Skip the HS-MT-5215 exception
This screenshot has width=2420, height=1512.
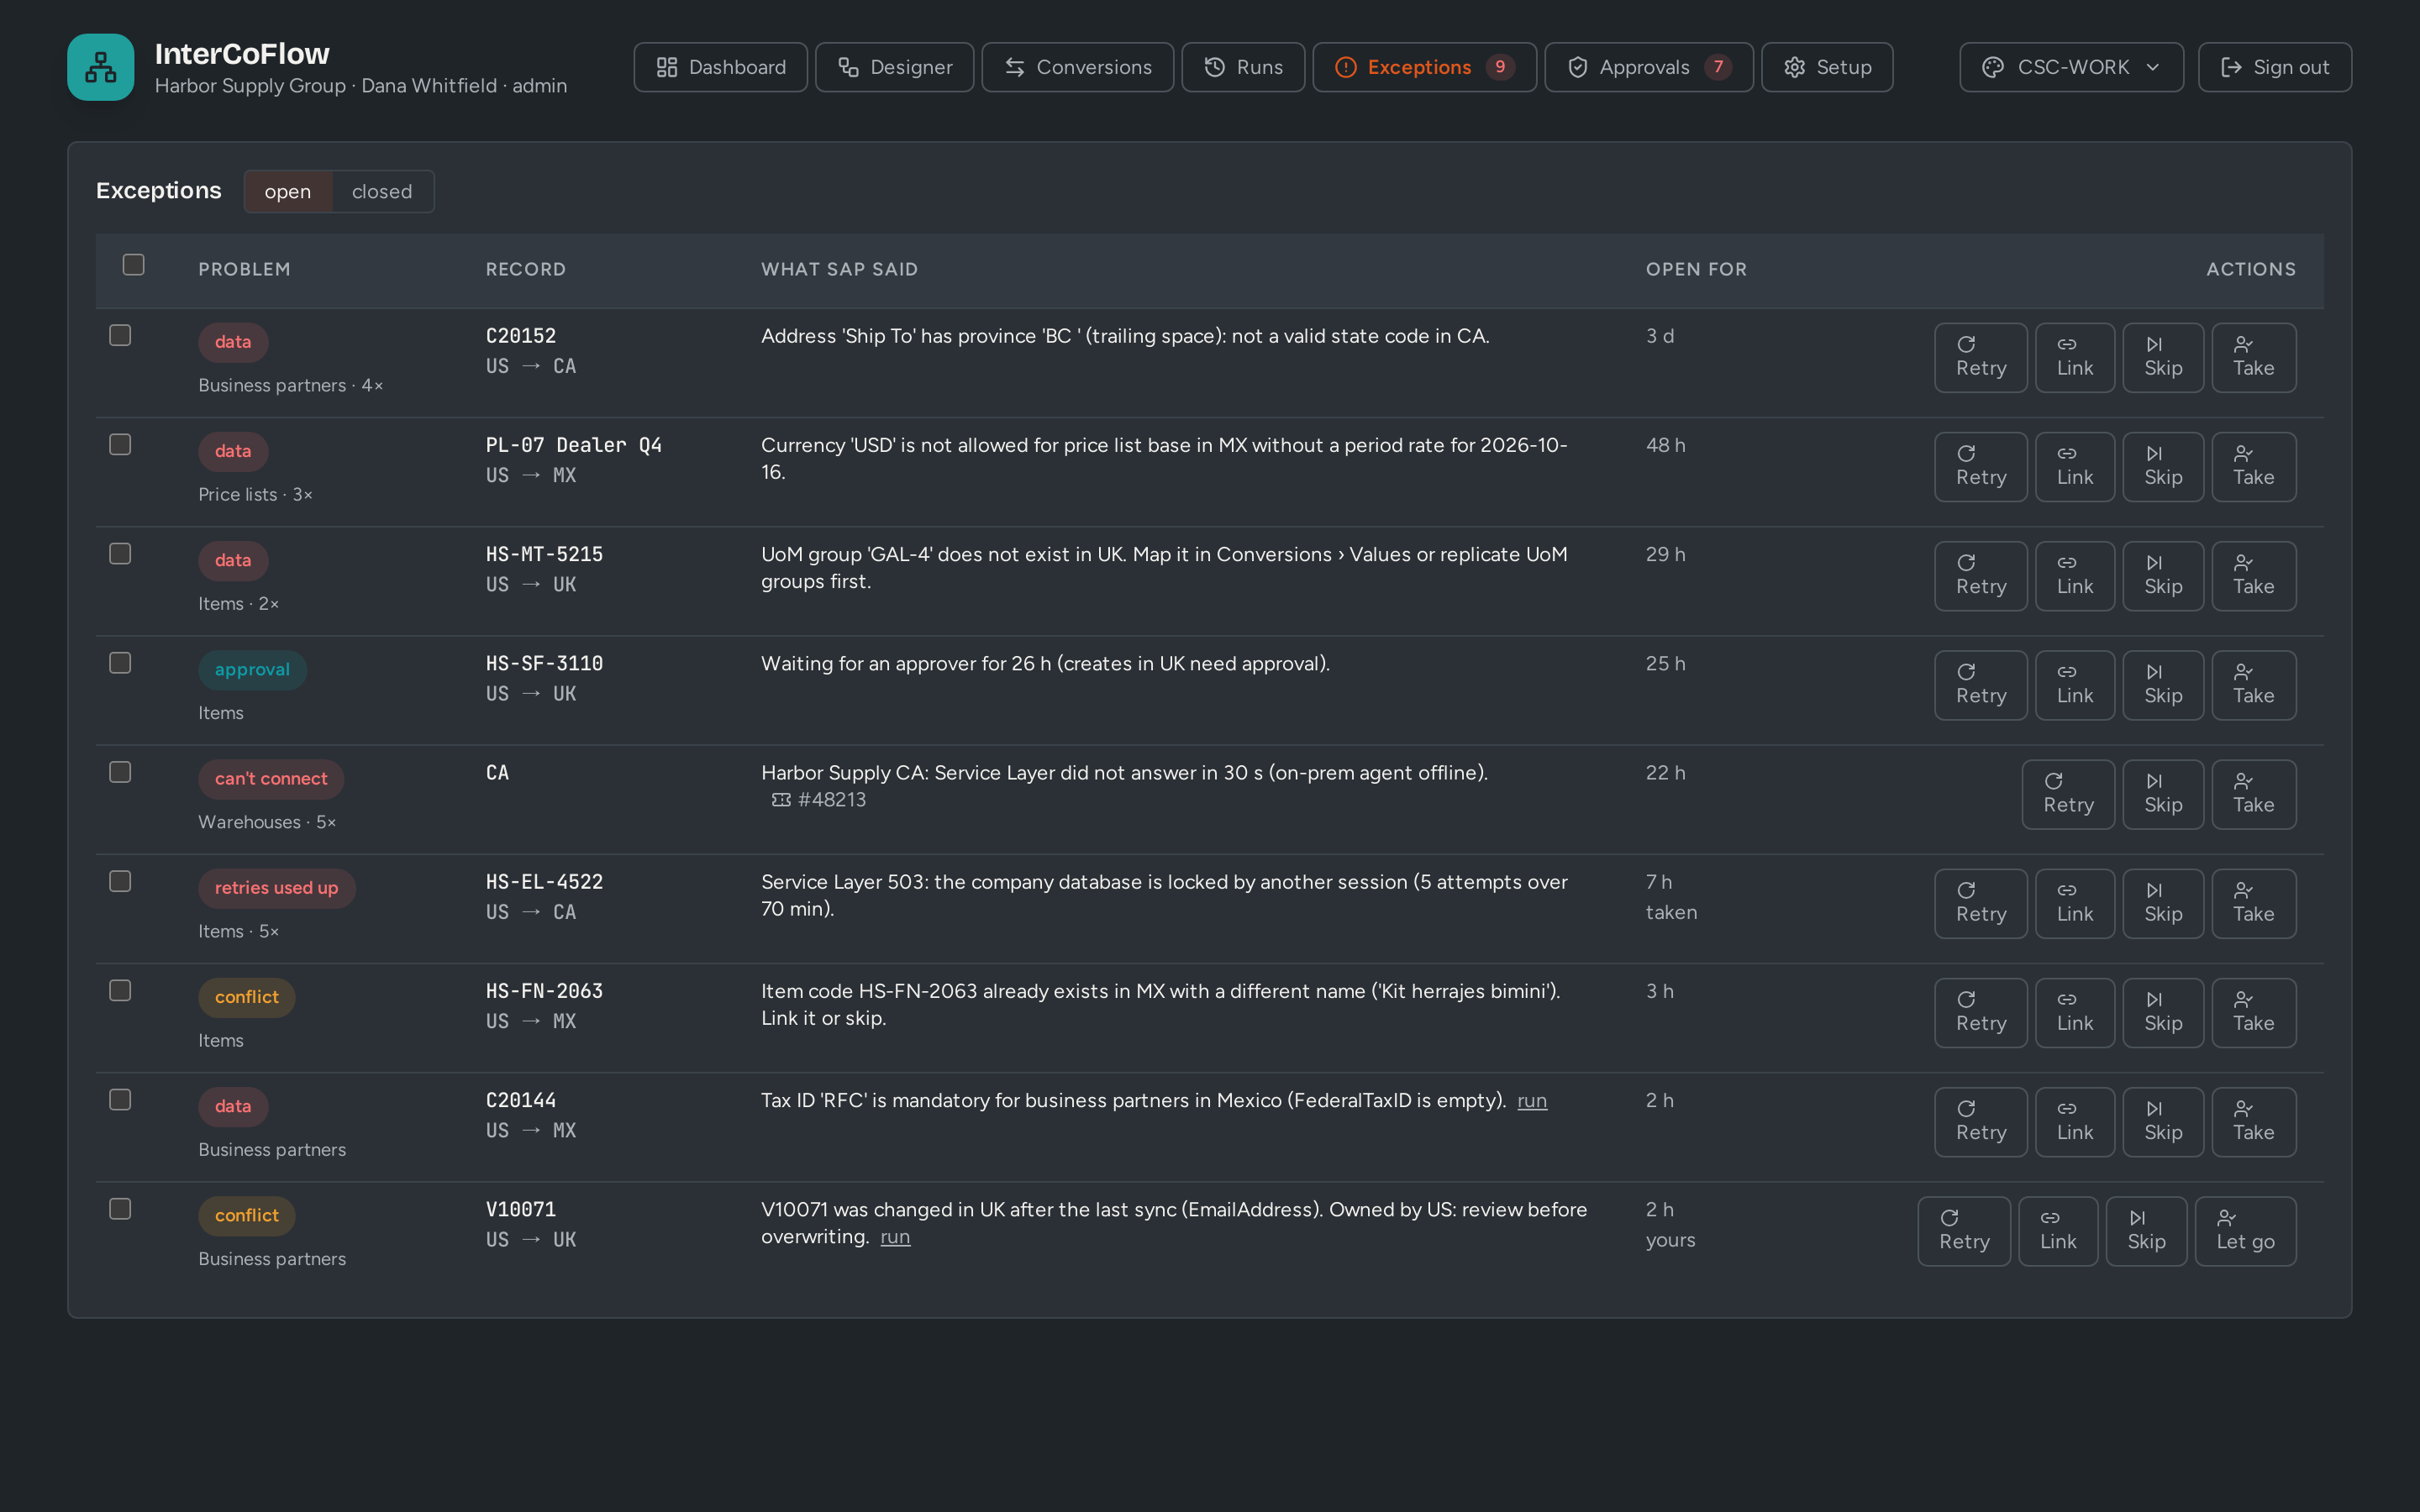(x=2162, y=575)
